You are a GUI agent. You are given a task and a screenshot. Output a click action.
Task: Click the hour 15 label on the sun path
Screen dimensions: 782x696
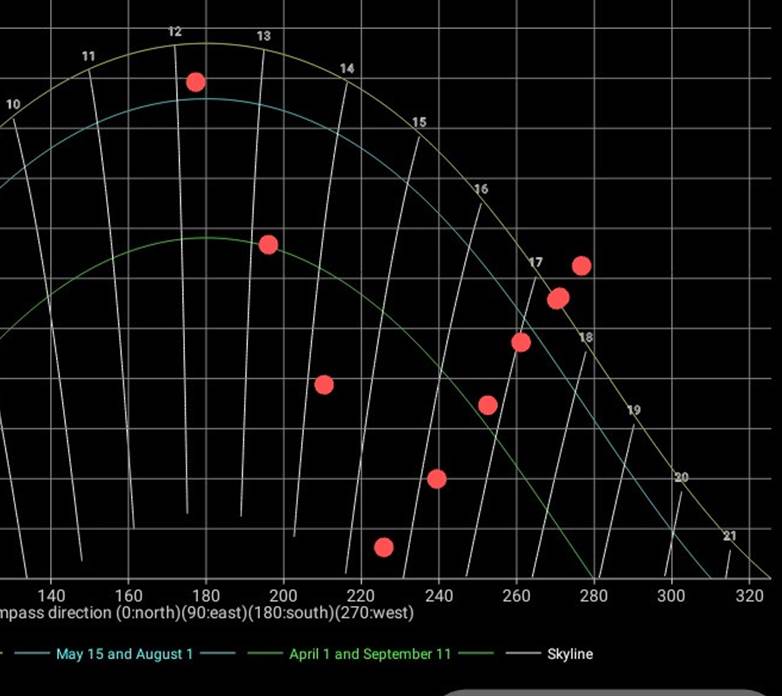point(419,122)
